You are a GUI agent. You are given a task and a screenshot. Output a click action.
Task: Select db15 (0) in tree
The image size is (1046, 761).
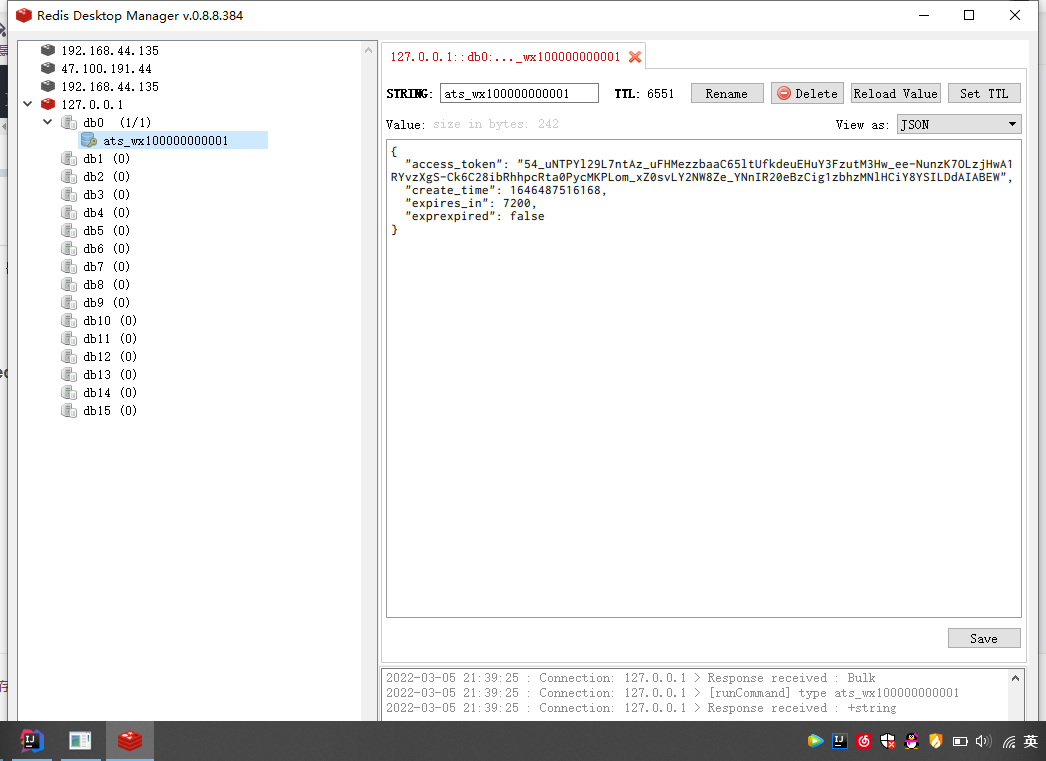(x=110, y=410)
